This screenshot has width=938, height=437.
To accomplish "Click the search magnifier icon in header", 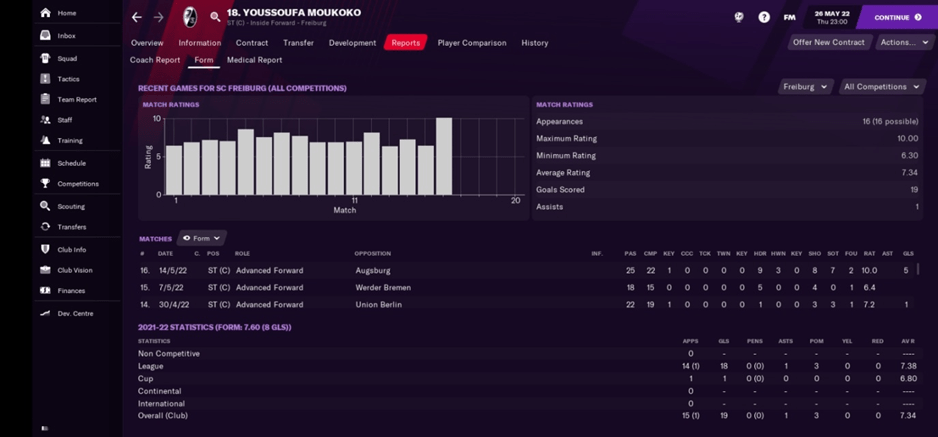I will (x=215, y=17).
